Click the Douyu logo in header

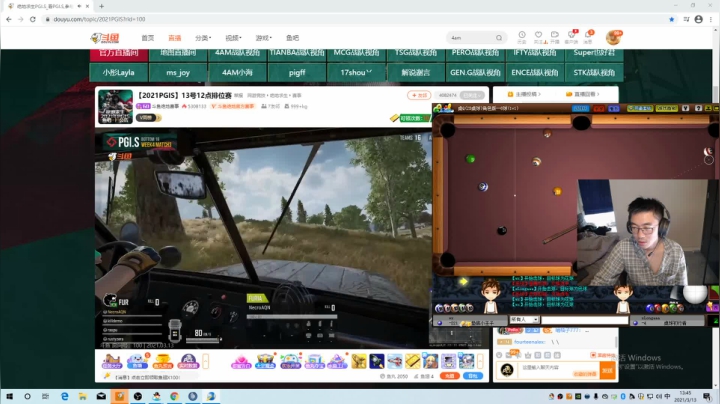(x=105, y=38)
